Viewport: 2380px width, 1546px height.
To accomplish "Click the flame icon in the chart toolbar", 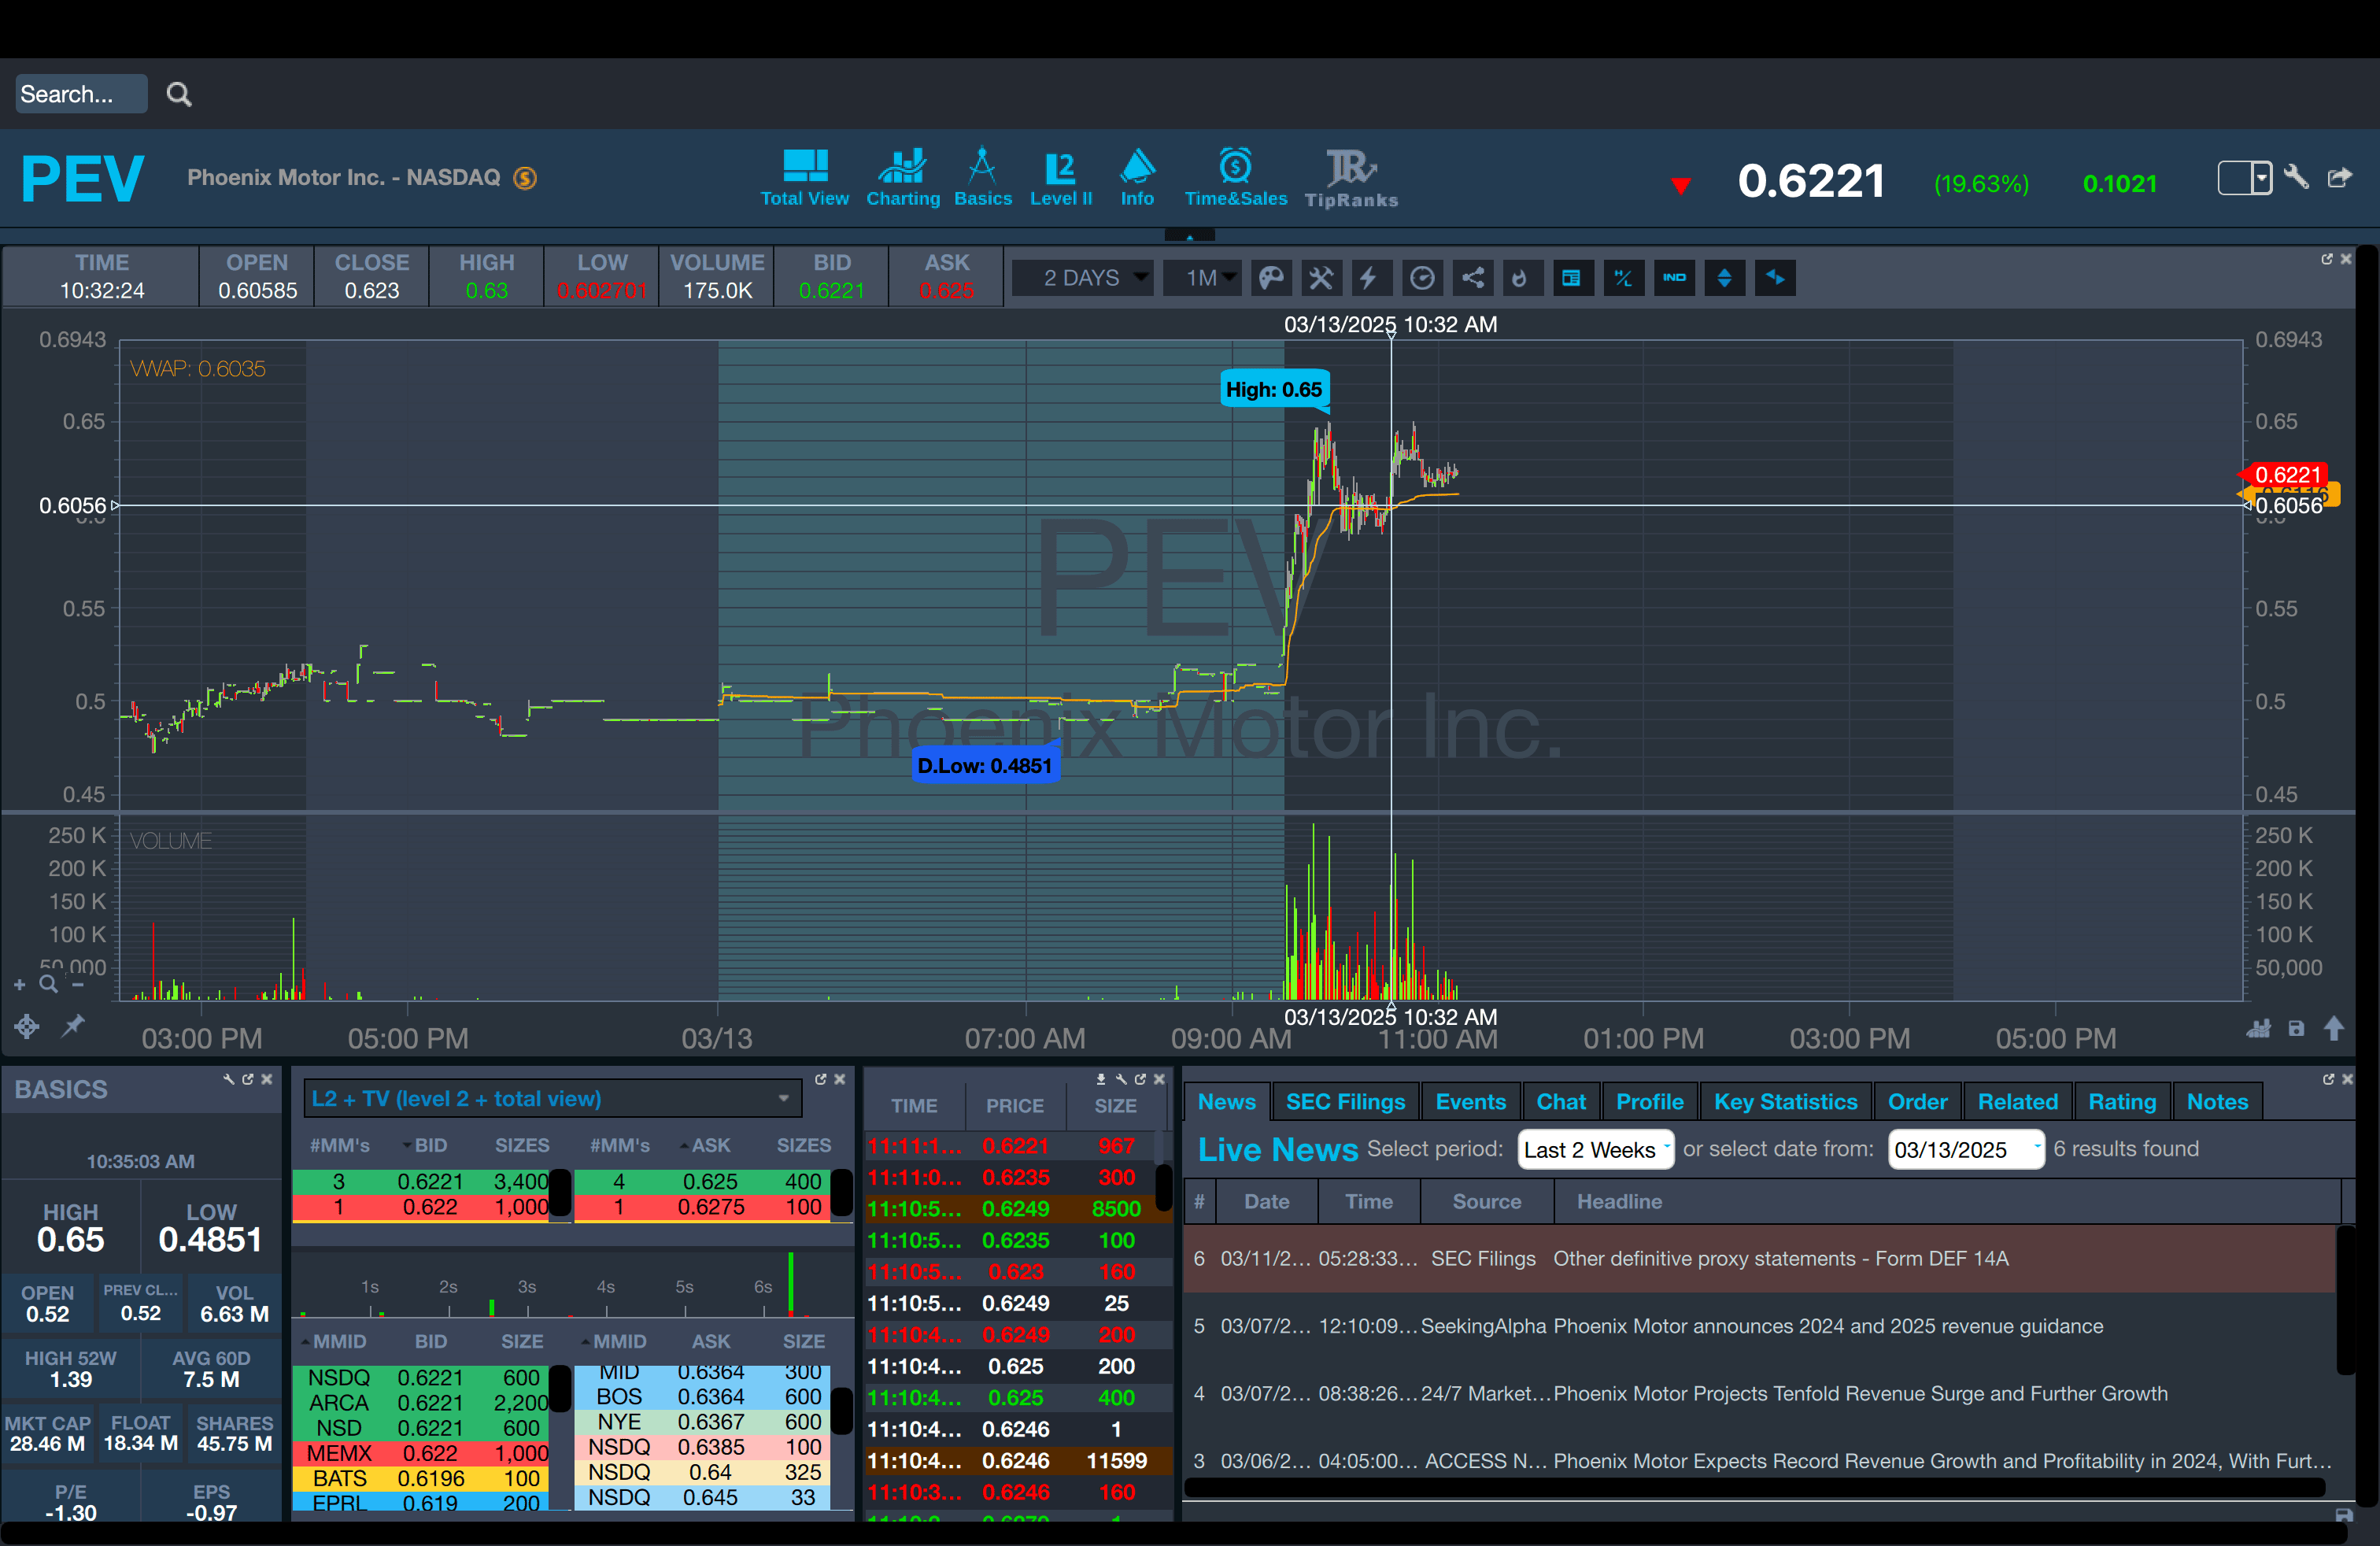I will click(1520, 278).
